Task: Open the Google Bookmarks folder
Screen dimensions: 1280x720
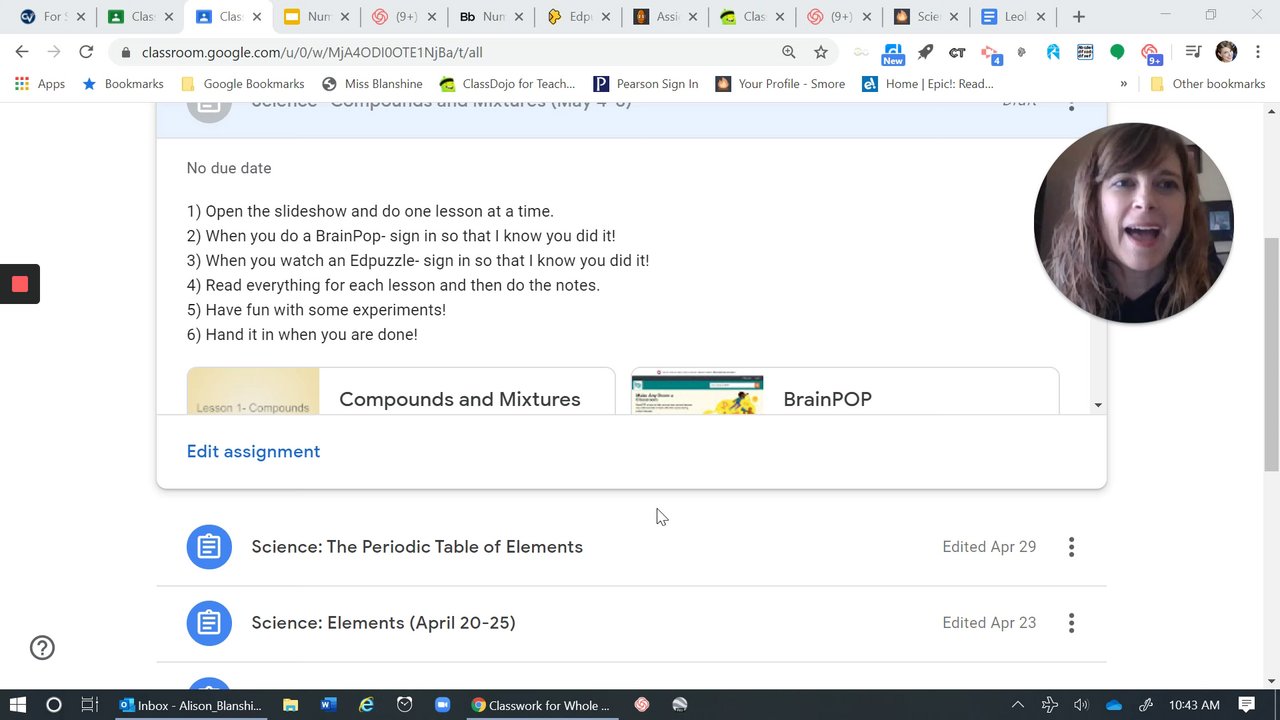Action: pyautogui.click(x=243, y=84)
